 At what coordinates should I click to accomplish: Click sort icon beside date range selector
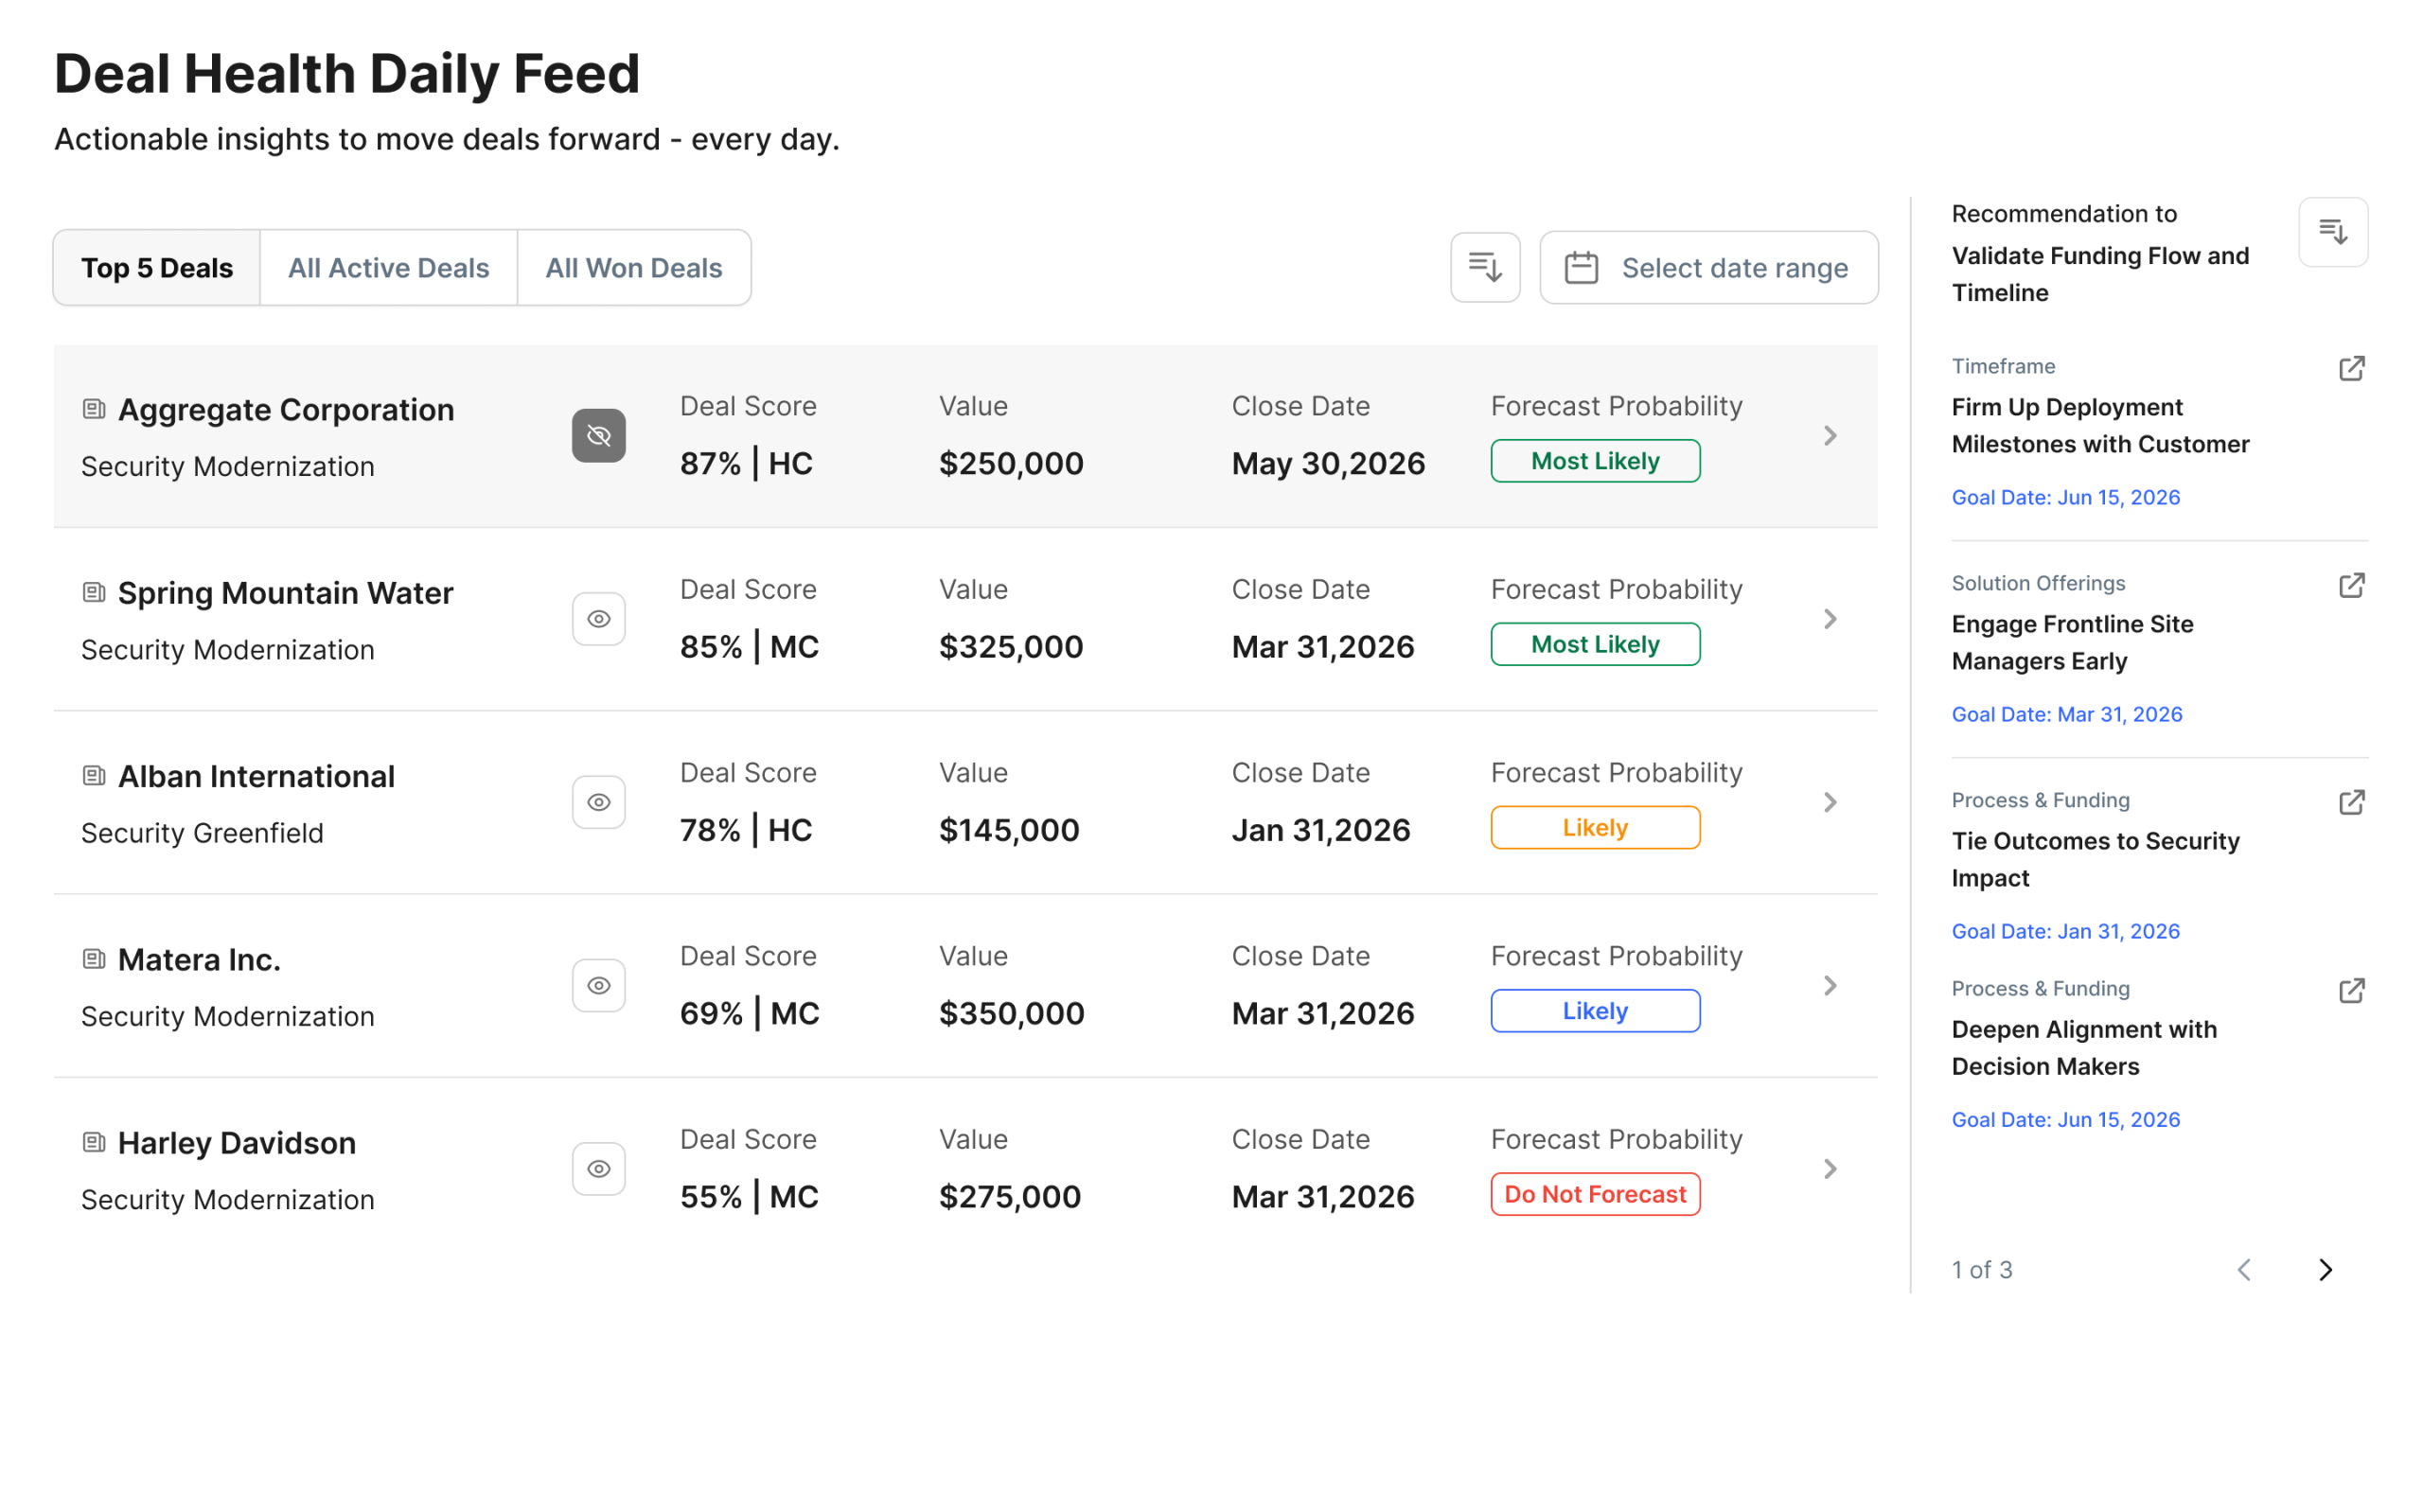click(1485, 267)
